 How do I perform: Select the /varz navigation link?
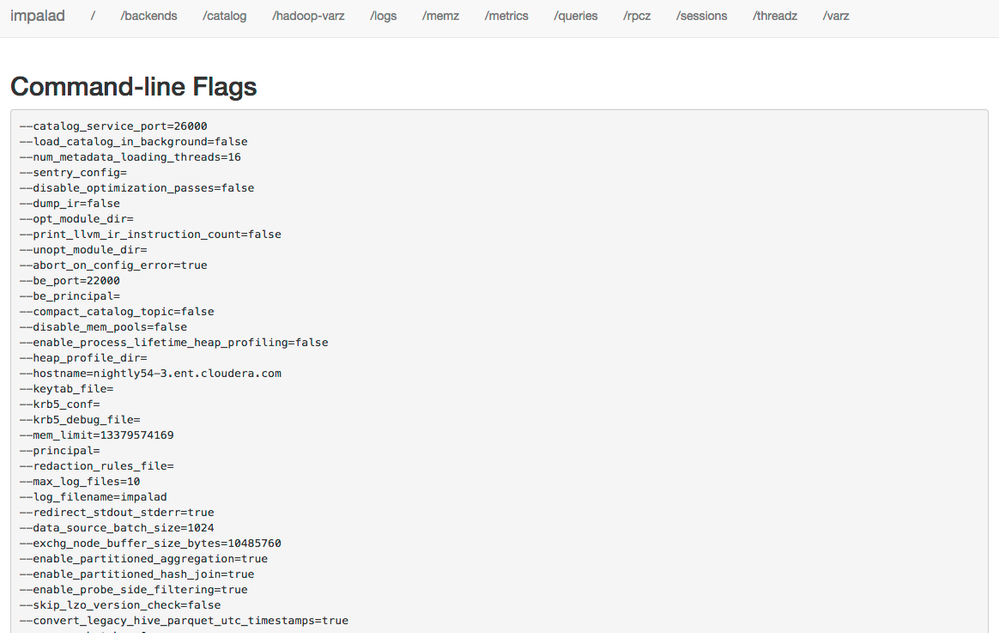tap(836, 16)
